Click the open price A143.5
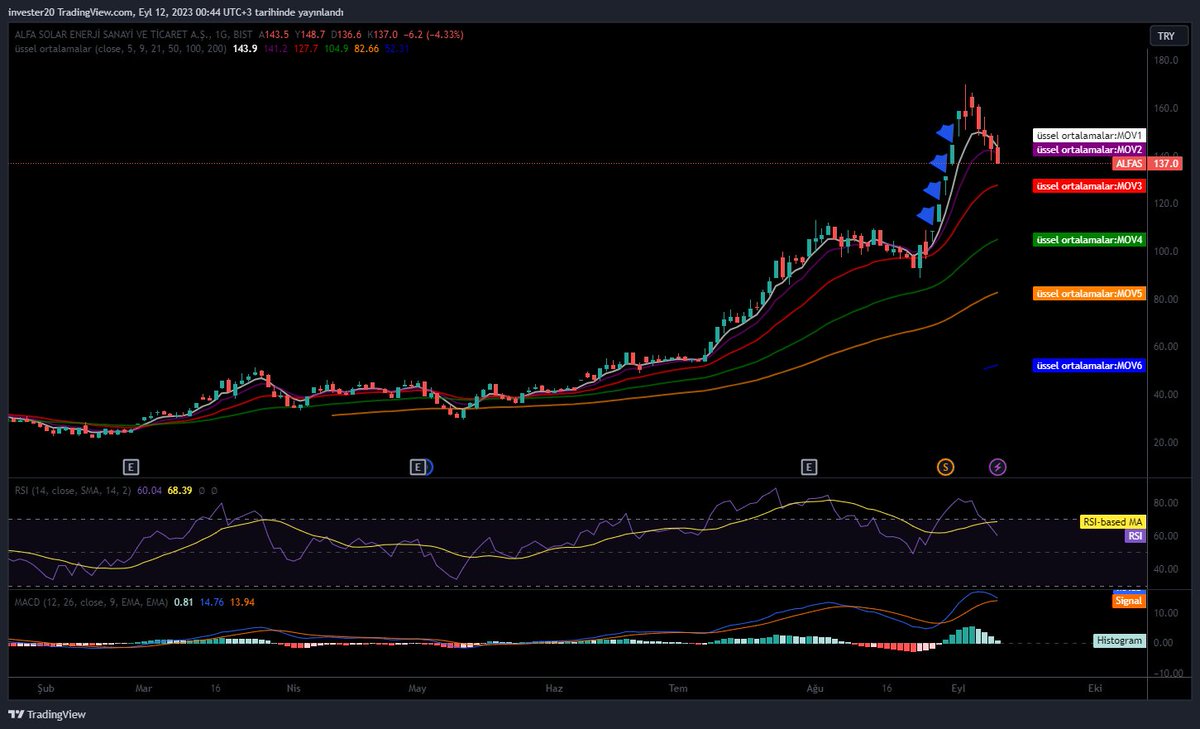Screen dimensions: 1200x729 (x=274, y=34)
